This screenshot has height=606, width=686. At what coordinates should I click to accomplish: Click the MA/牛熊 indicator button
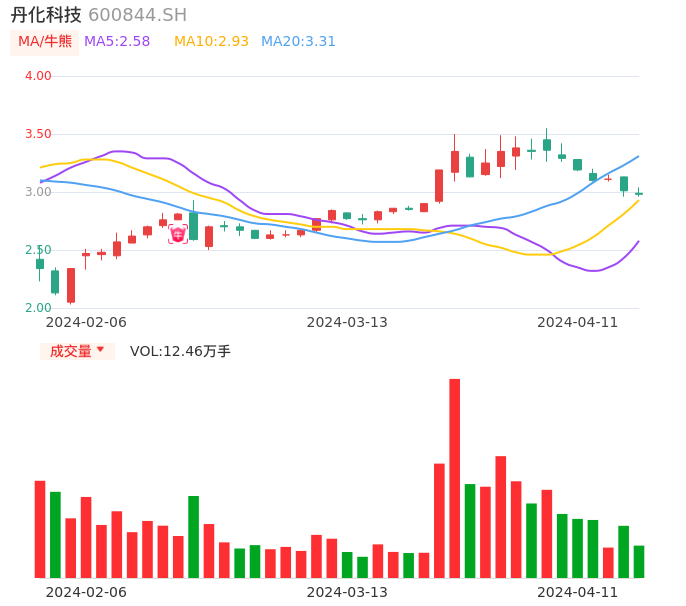45,42
